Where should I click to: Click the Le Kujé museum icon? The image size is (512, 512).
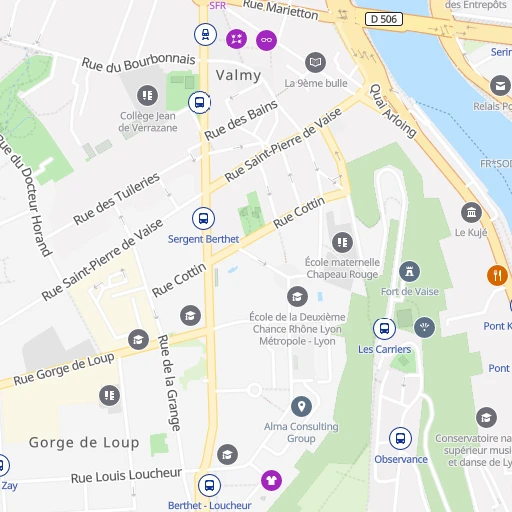pyautogui.click(x=471, y=213)
